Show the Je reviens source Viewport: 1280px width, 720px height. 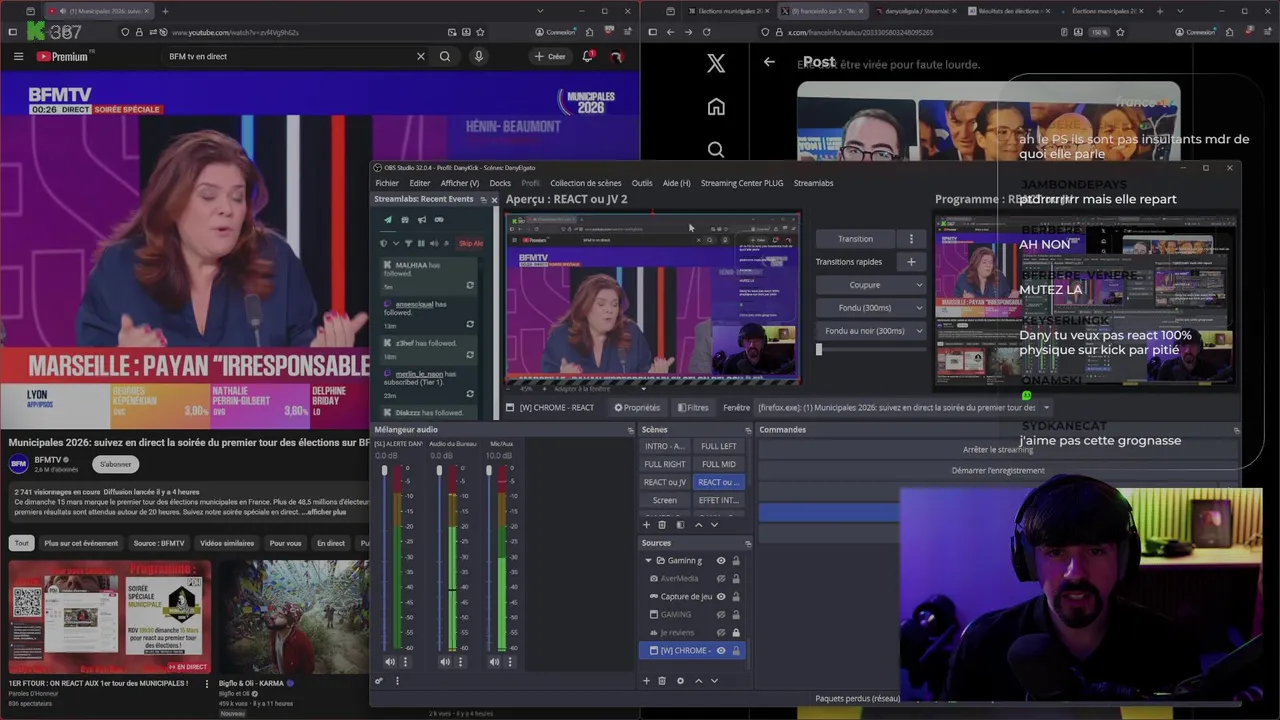pos(720,633)
